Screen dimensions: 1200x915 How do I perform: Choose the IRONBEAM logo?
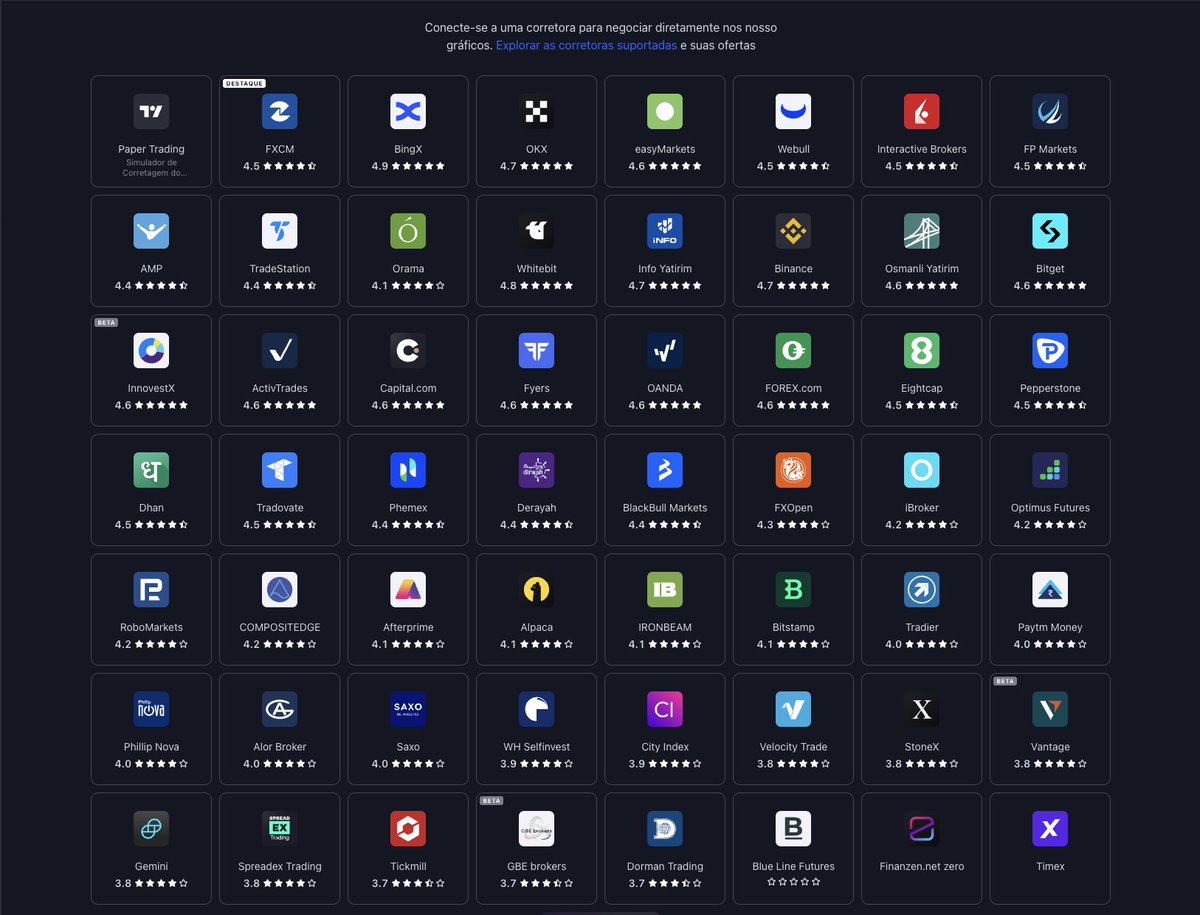point(665,590)
